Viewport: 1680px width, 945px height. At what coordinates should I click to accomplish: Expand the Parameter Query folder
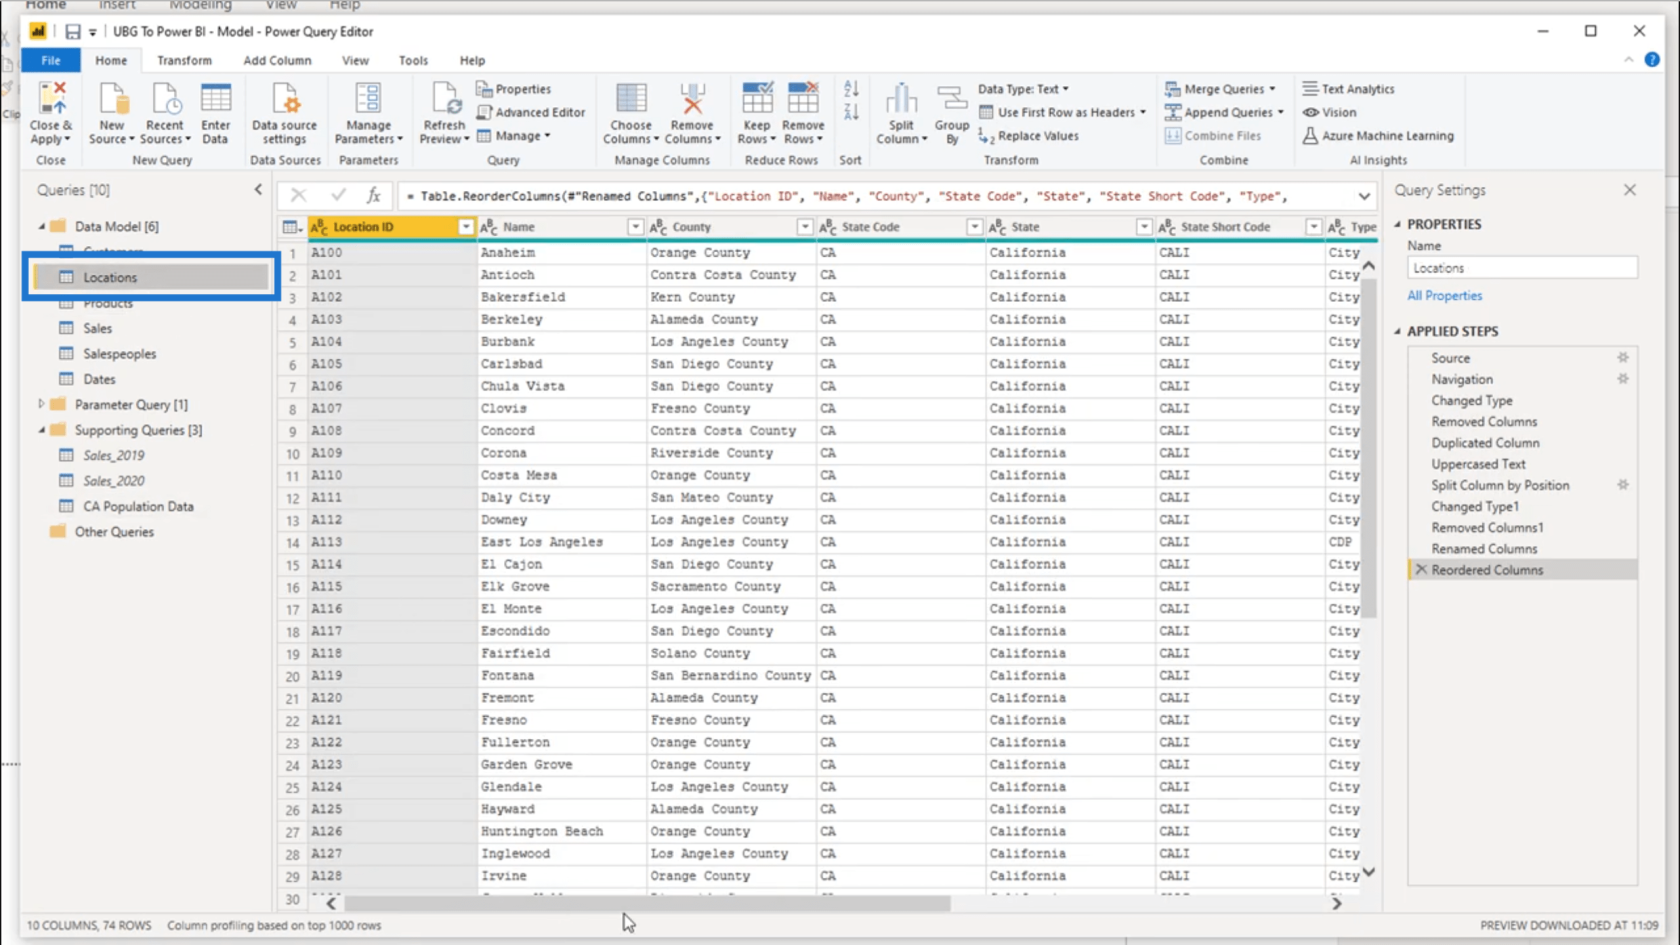41,404
